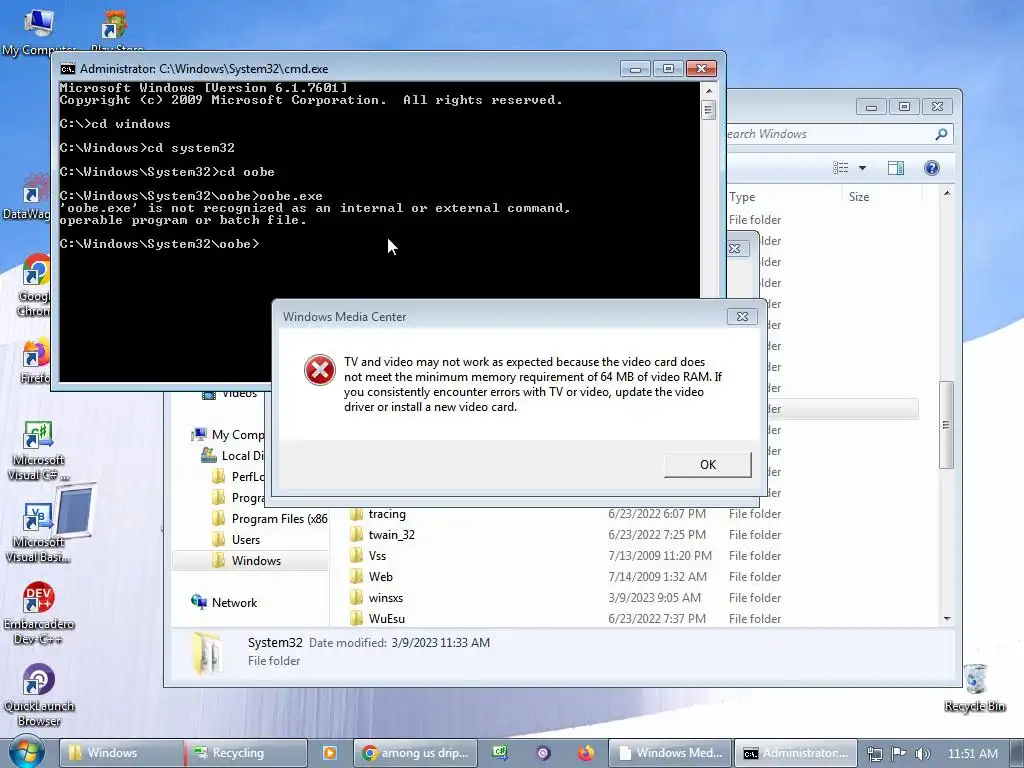Click the media player icon in the taskbar

330,753
